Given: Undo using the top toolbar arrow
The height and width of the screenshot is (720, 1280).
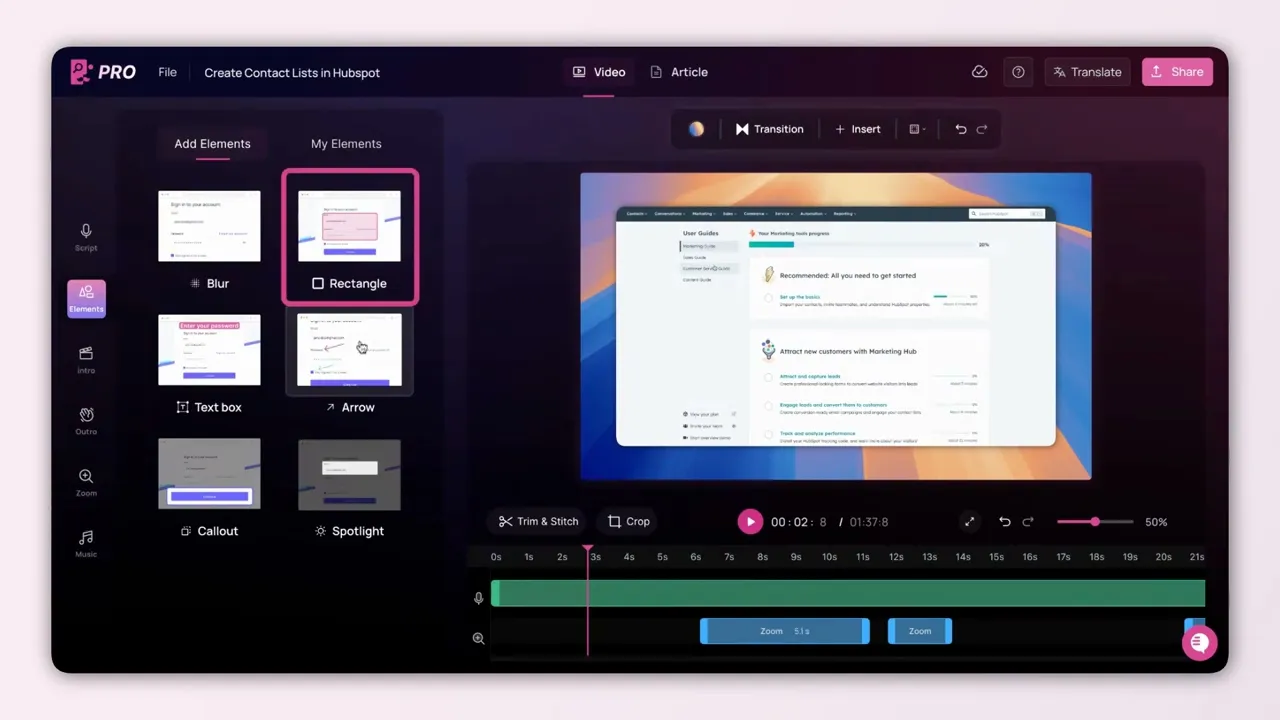Looking at the screenshot, I should click(960, 129).
